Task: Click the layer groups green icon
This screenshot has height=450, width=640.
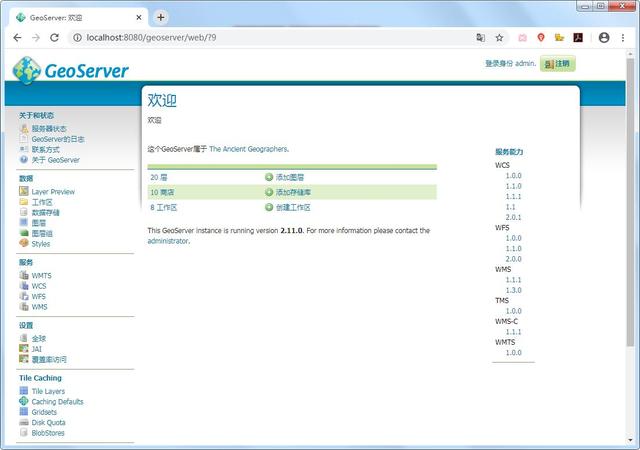Action: (x=24, y=233)
